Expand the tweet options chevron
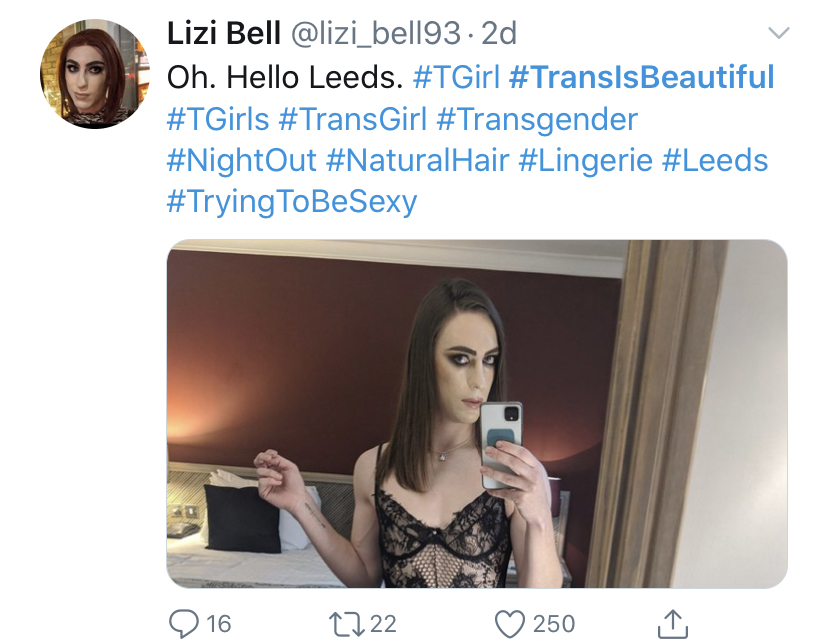This screenshot has height=644, width=828. click(x=778, y=33)
